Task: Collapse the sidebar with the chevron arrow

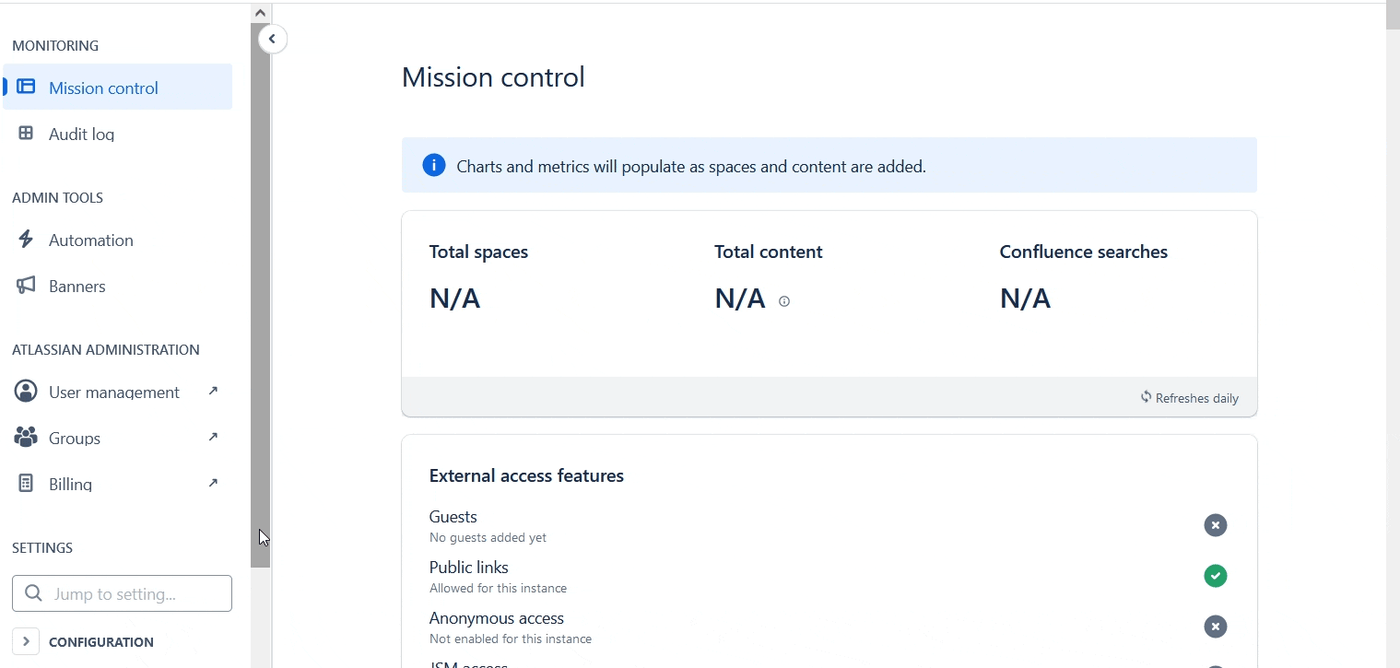Action: coord(272,38)
